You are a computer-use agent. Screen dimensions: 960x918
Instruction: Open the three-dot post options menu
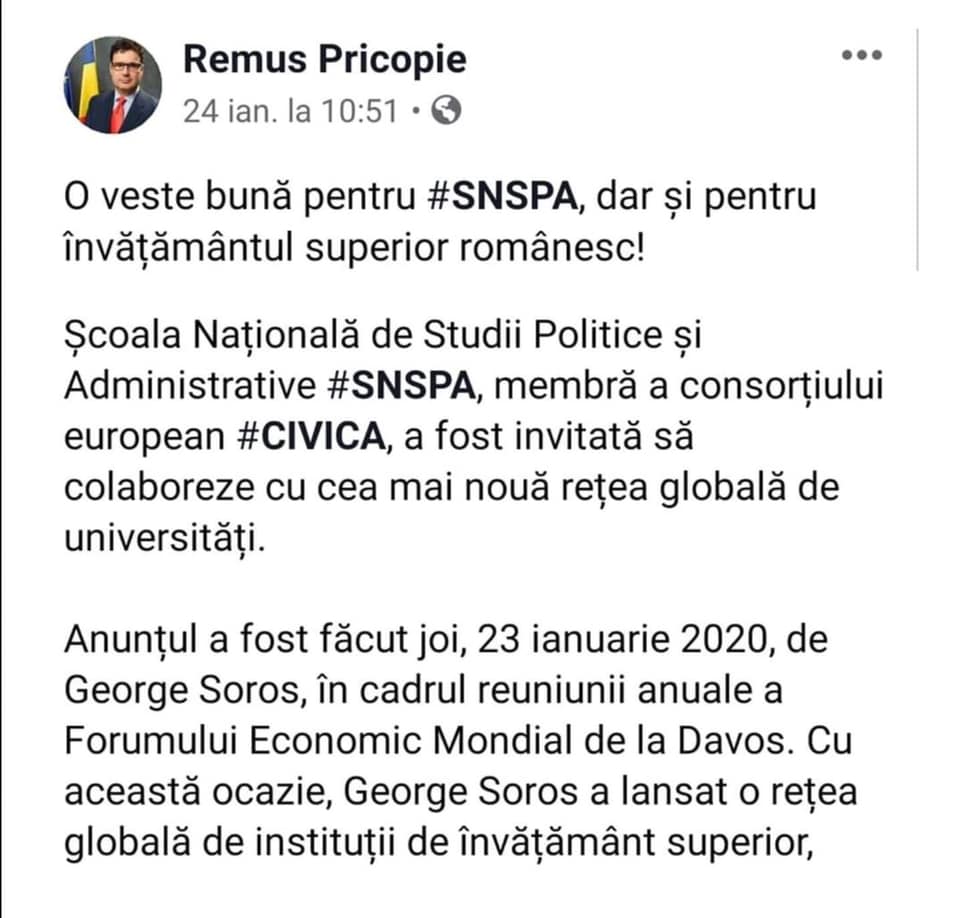[861, 55]
